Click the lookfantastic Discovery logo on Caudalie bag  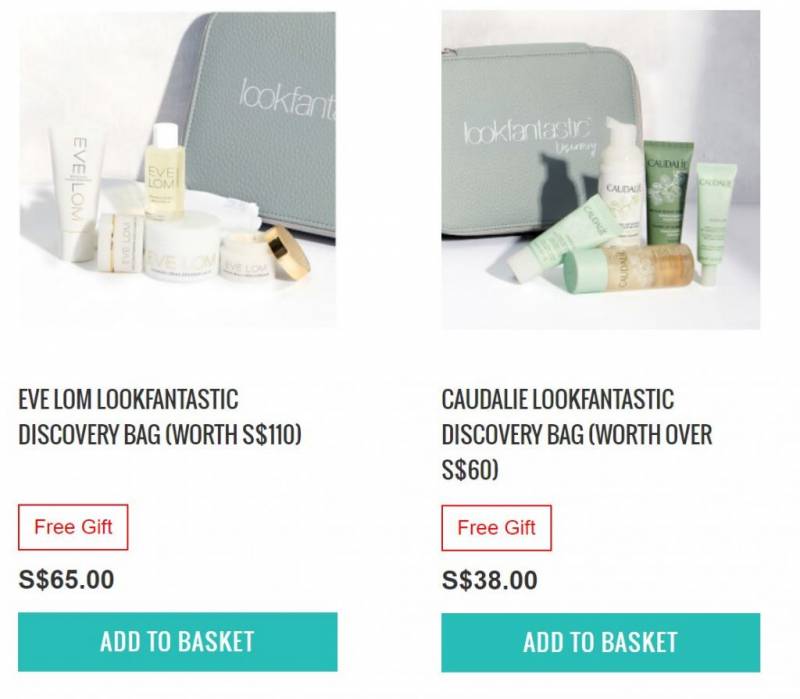click(530, 135)
